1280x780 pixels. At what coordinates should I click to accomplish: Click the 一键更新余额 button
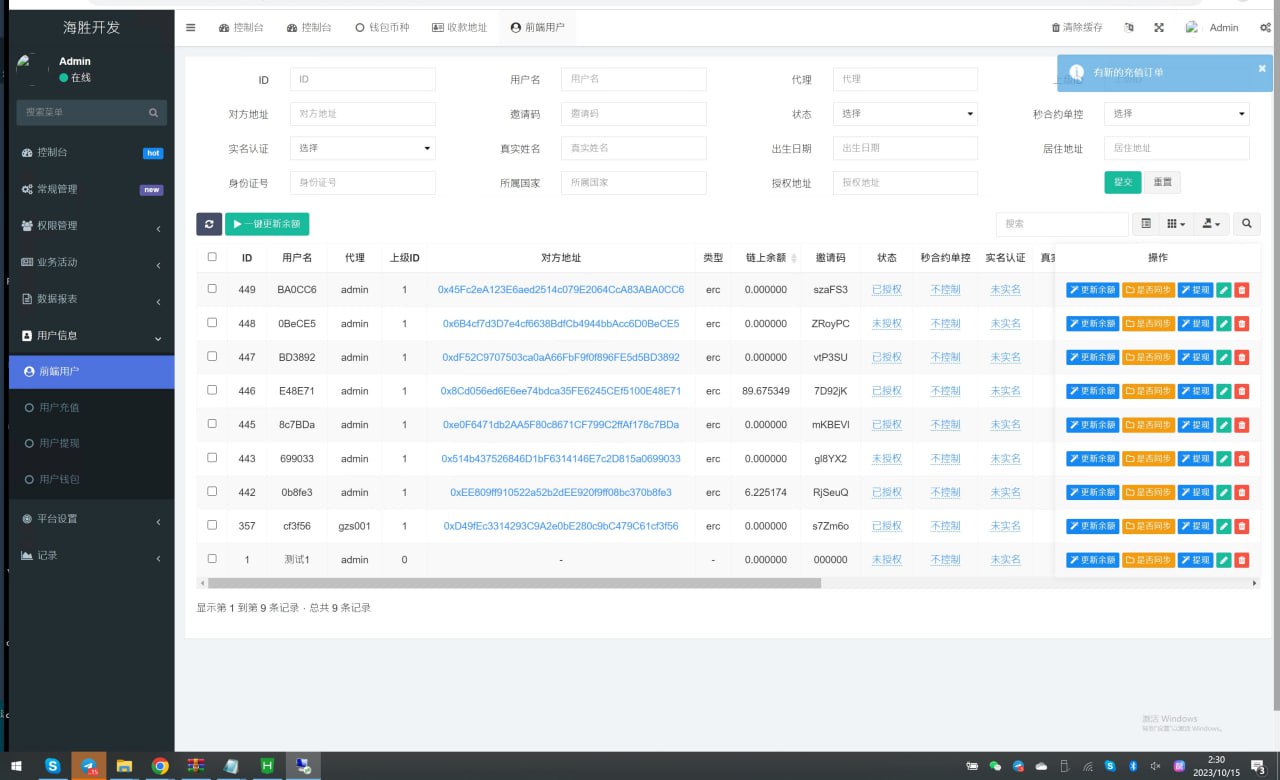(x=267, y=224)
